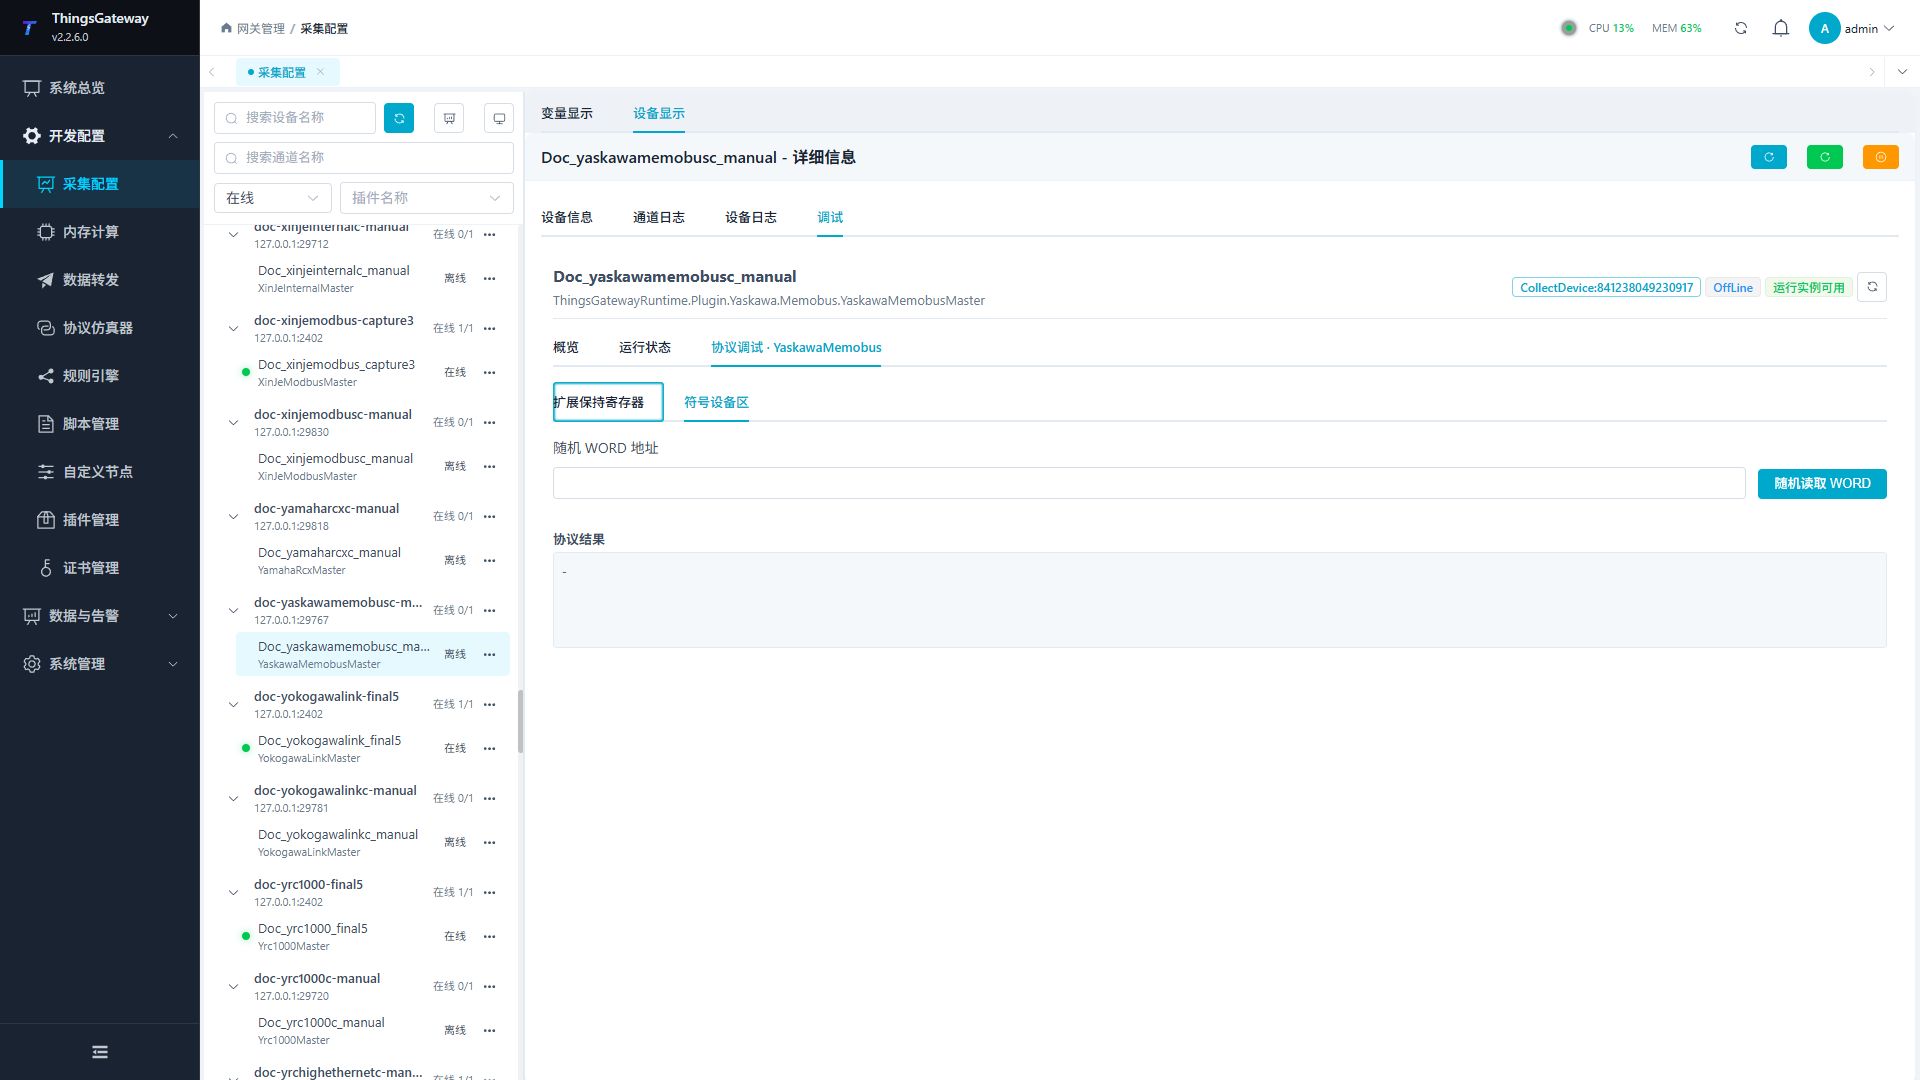Click the refresh icon in the top header
Screen dimensions: 1920x1080
pos(1741,28)
